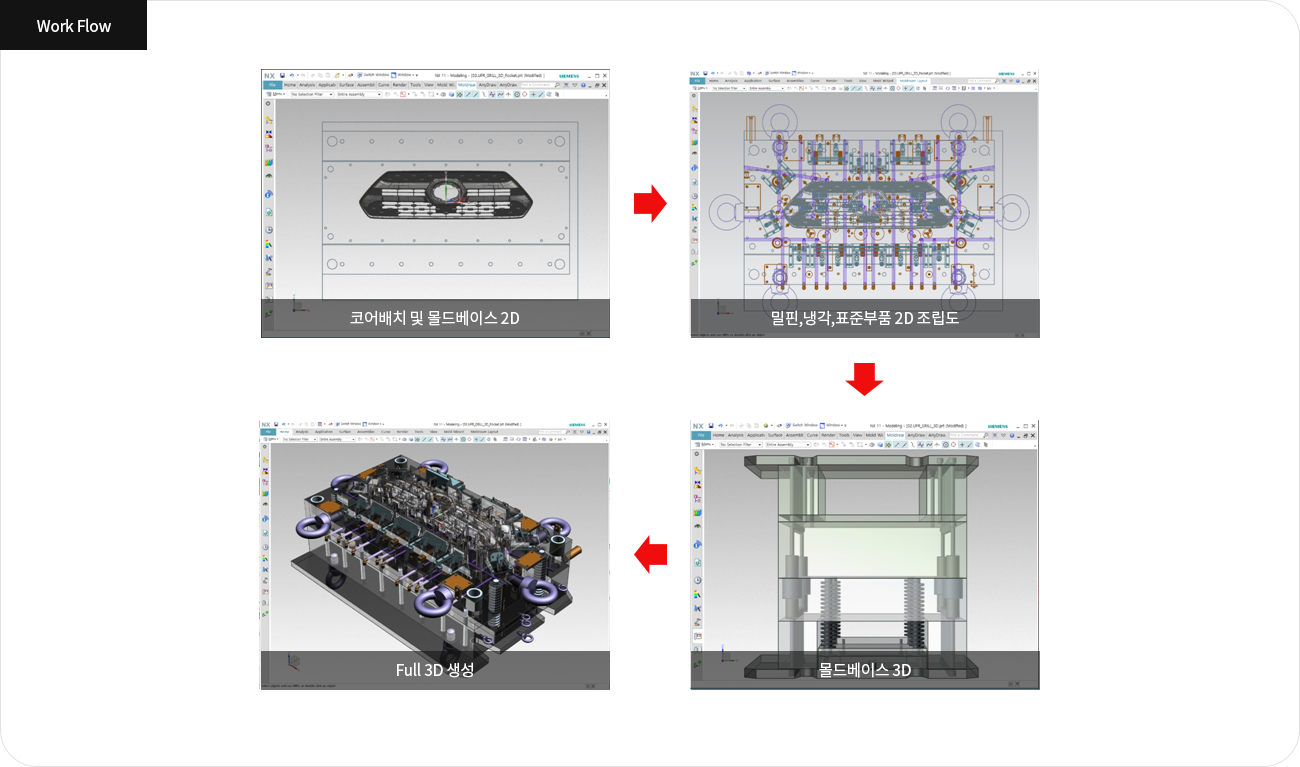Open Assembly Navigator icon in 코어배치 screenshot sidebar
This screenshot has height=767, width=1300.
coord(269,120)
